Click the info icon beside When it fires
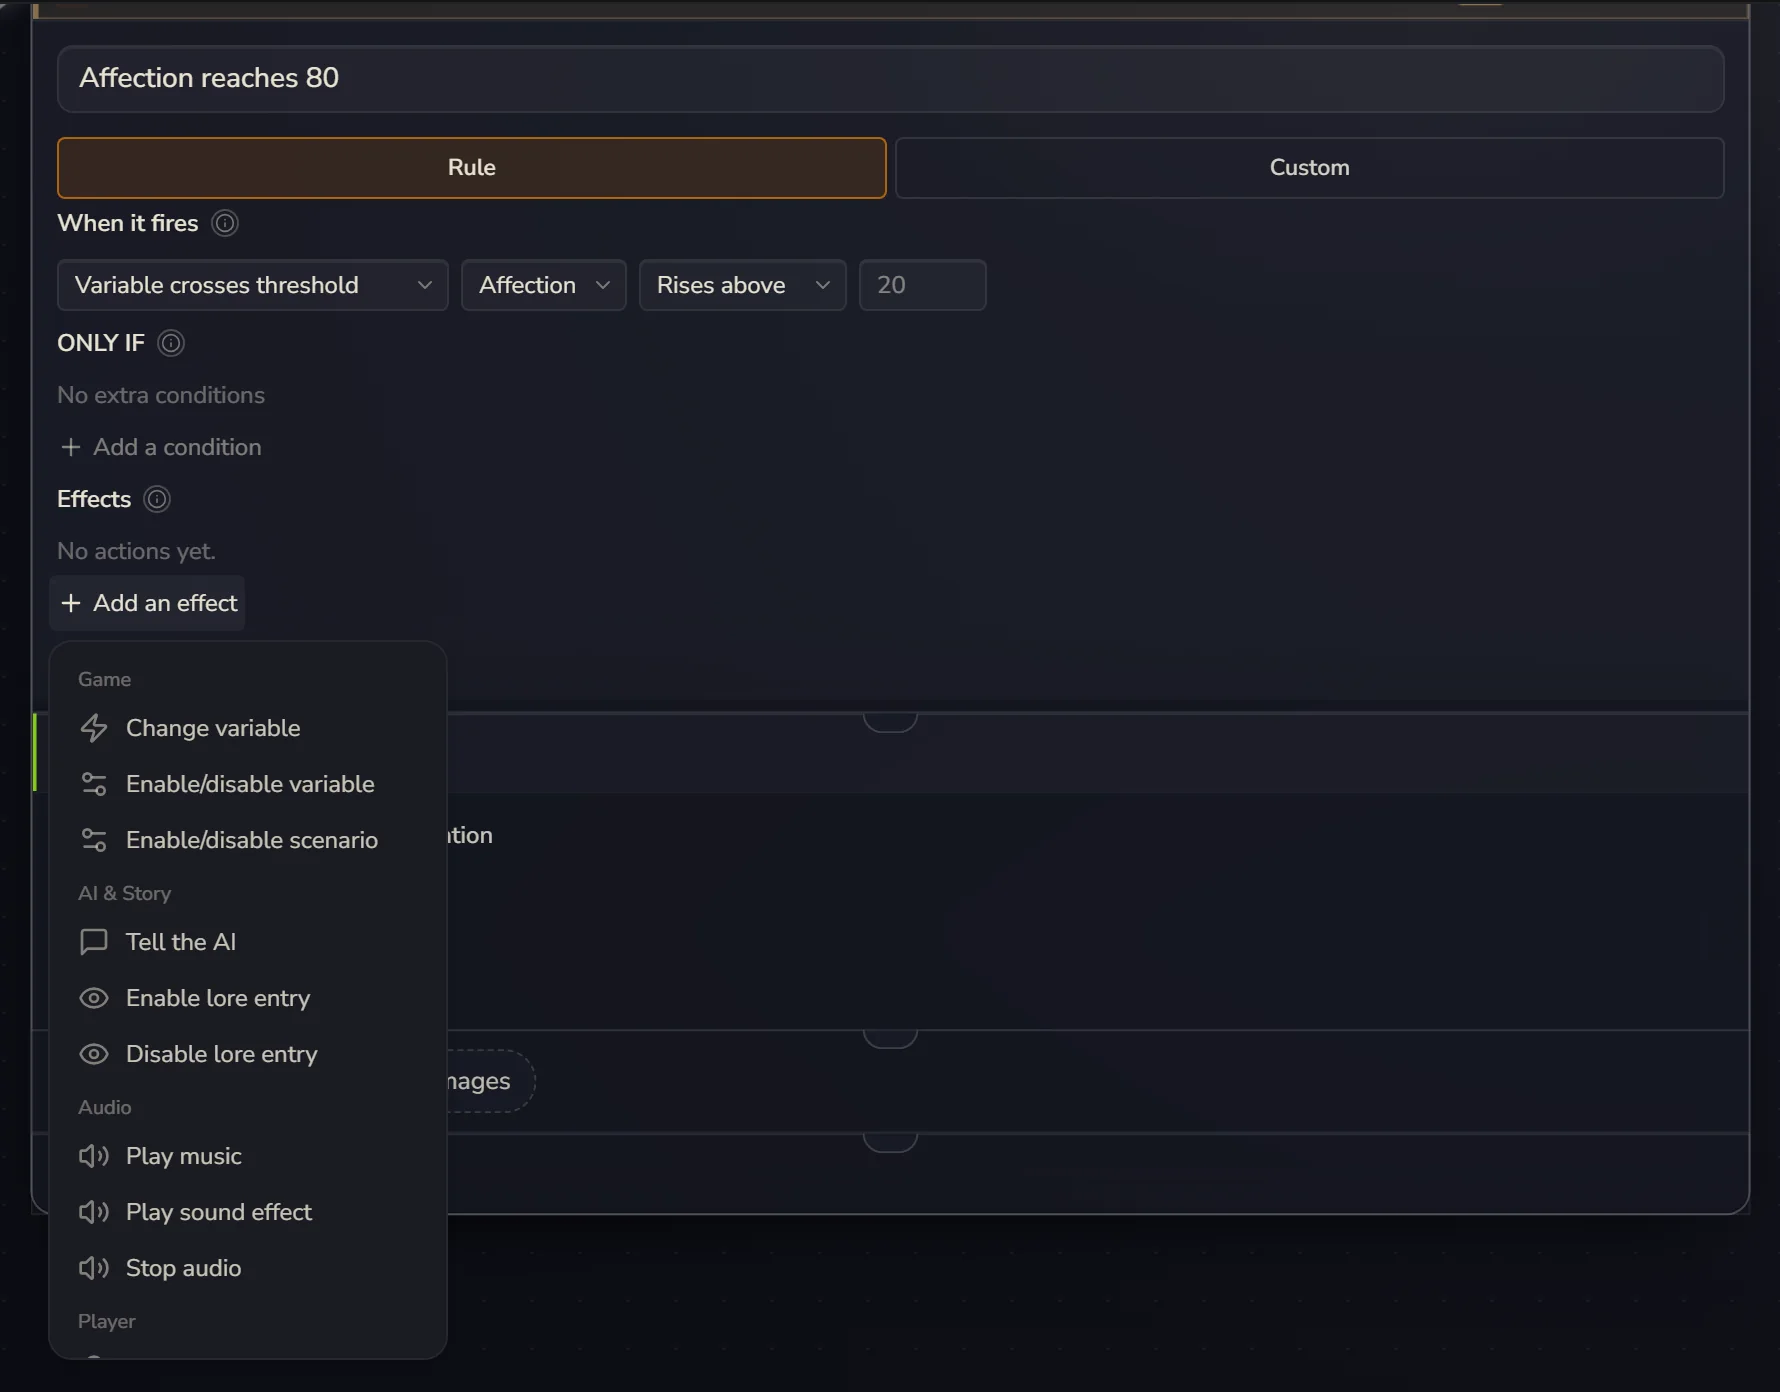Image resolution: width=1780 pixels, height=1392 pixels. click(225, 223)
